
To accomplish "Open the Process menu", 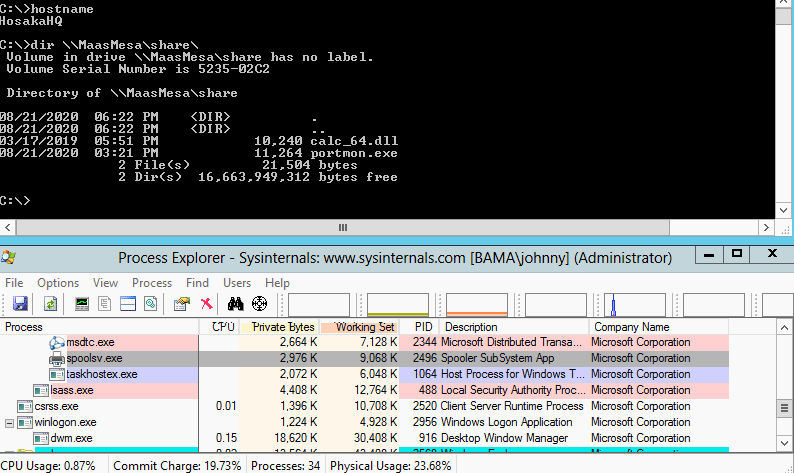I will click(152, 283).
